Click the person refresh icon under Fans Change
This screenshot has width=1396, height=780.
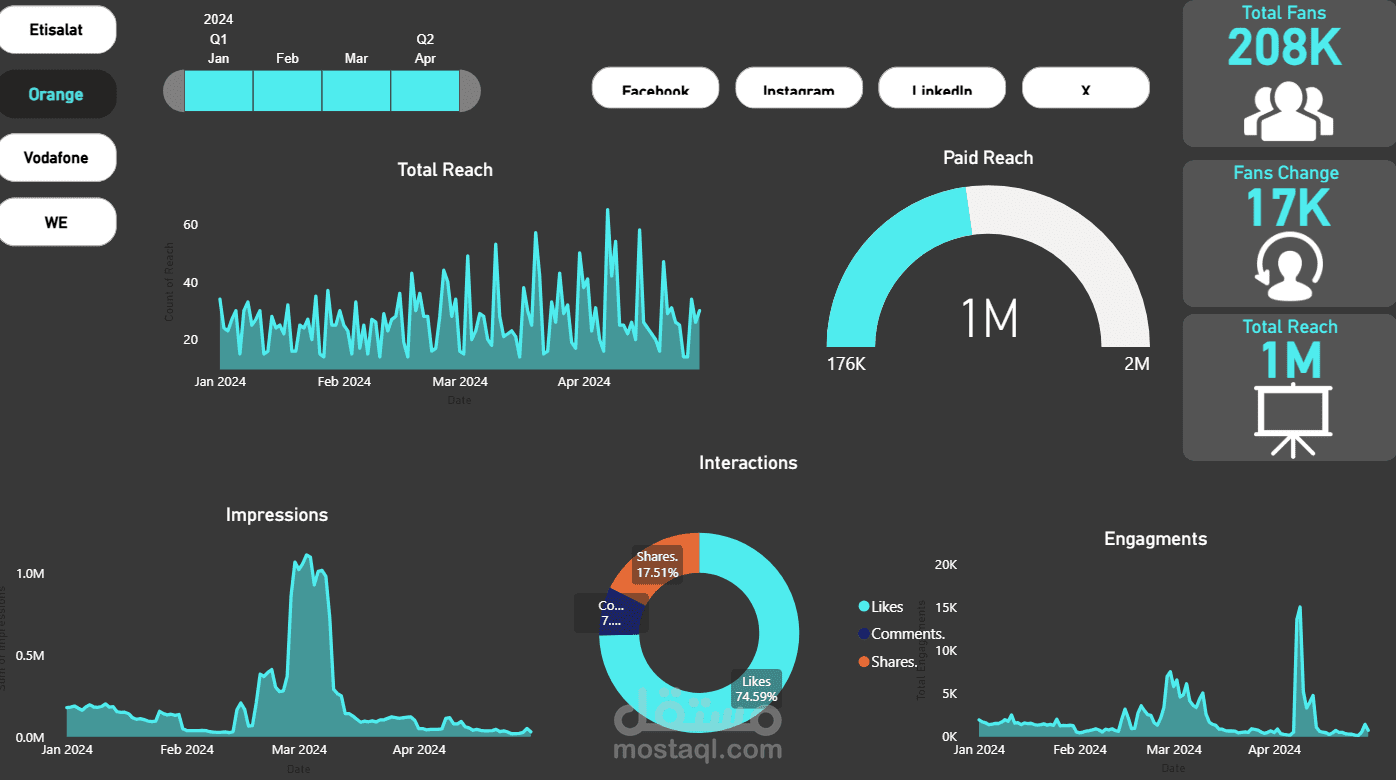pos(1289,267)
